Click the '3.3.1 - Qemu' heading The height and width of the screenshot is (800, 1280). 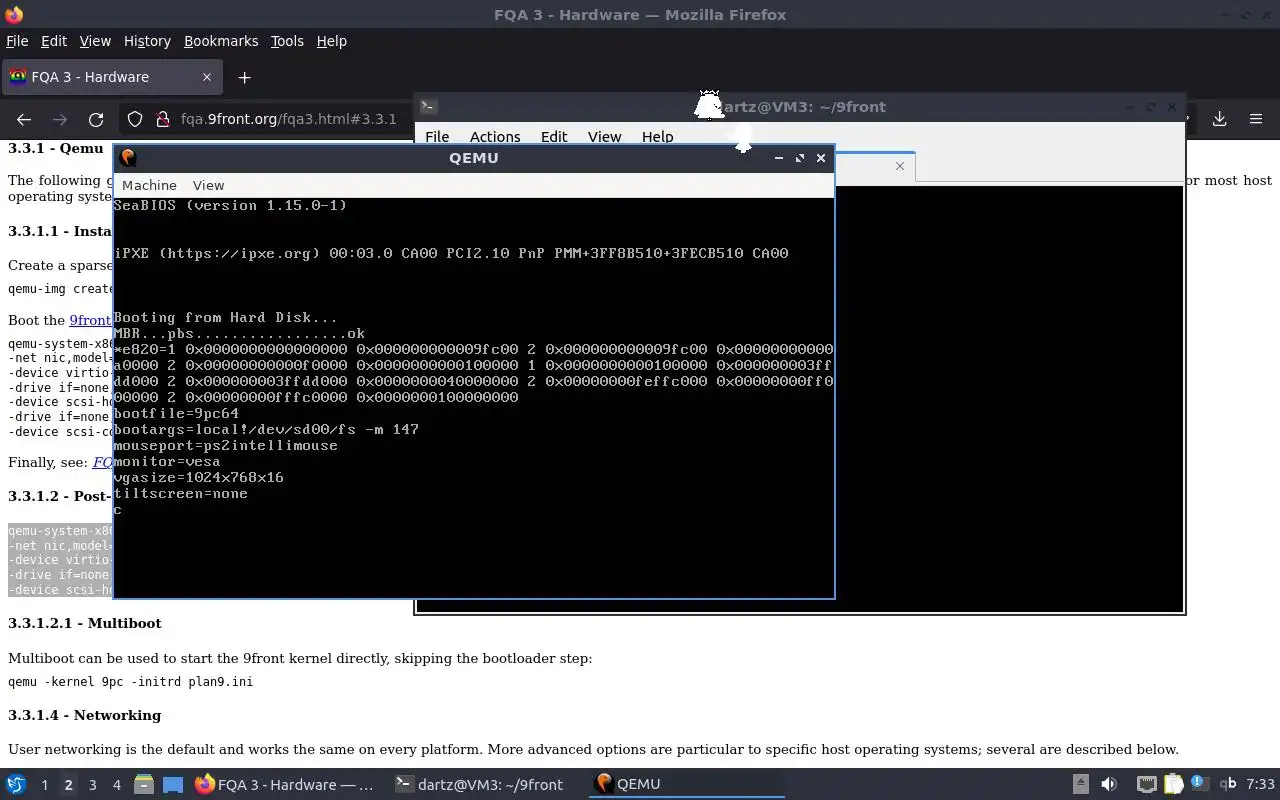56,148
